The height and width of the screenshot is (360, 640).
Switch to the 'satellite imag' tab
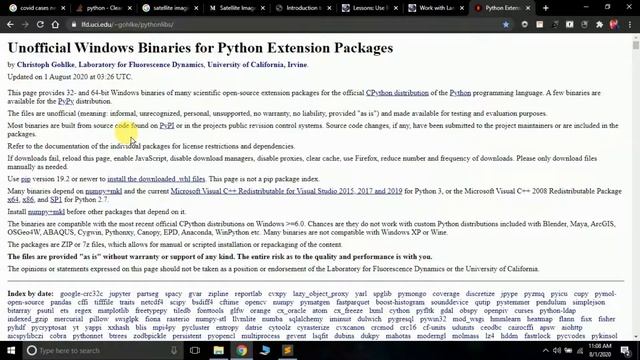tap(170, 8)
